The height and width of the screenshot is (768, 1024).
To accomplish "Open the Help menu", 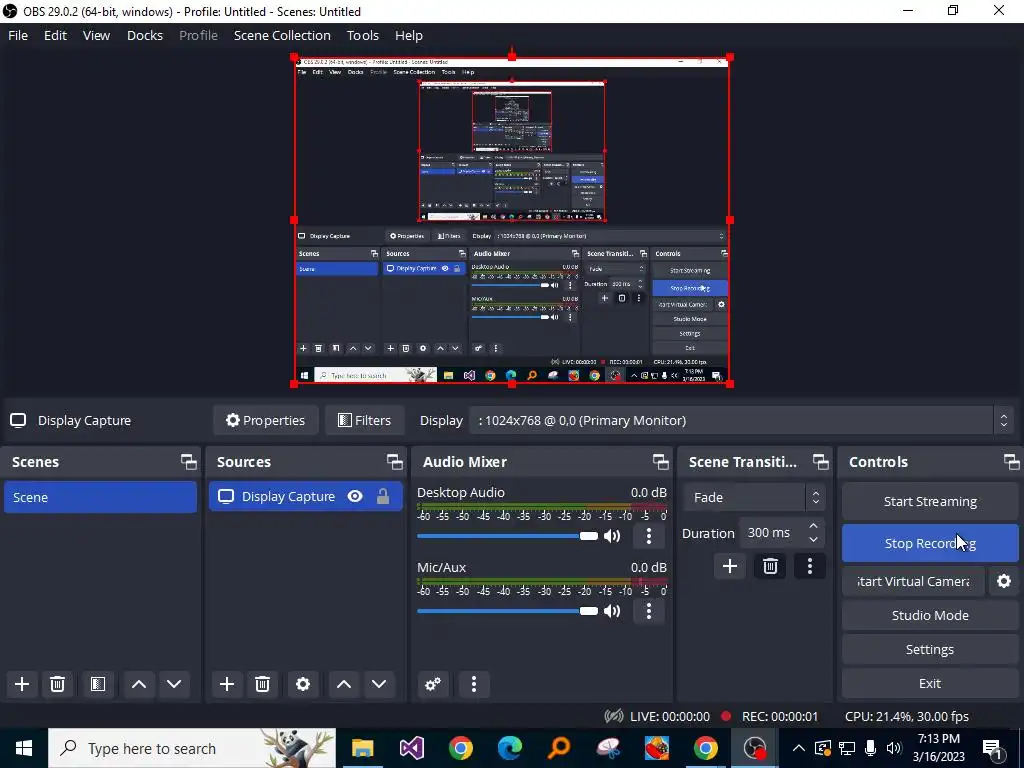I will pos(409,35).
